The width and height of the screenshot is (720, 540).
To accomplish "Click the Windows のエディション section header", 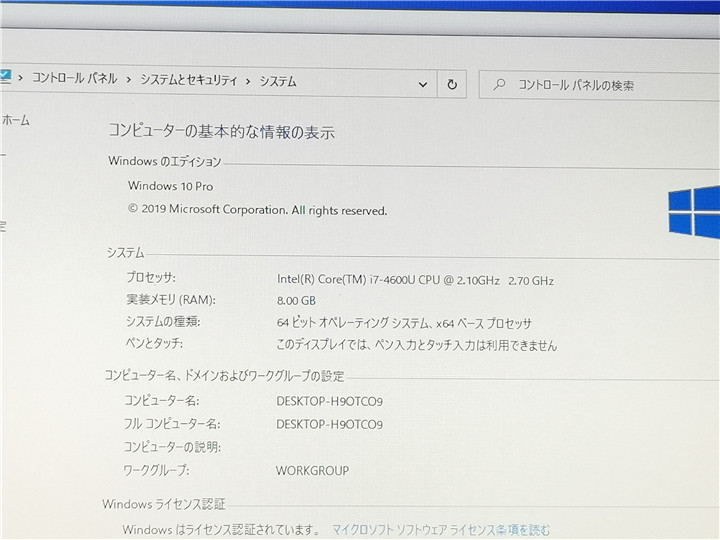I will 165,161.
